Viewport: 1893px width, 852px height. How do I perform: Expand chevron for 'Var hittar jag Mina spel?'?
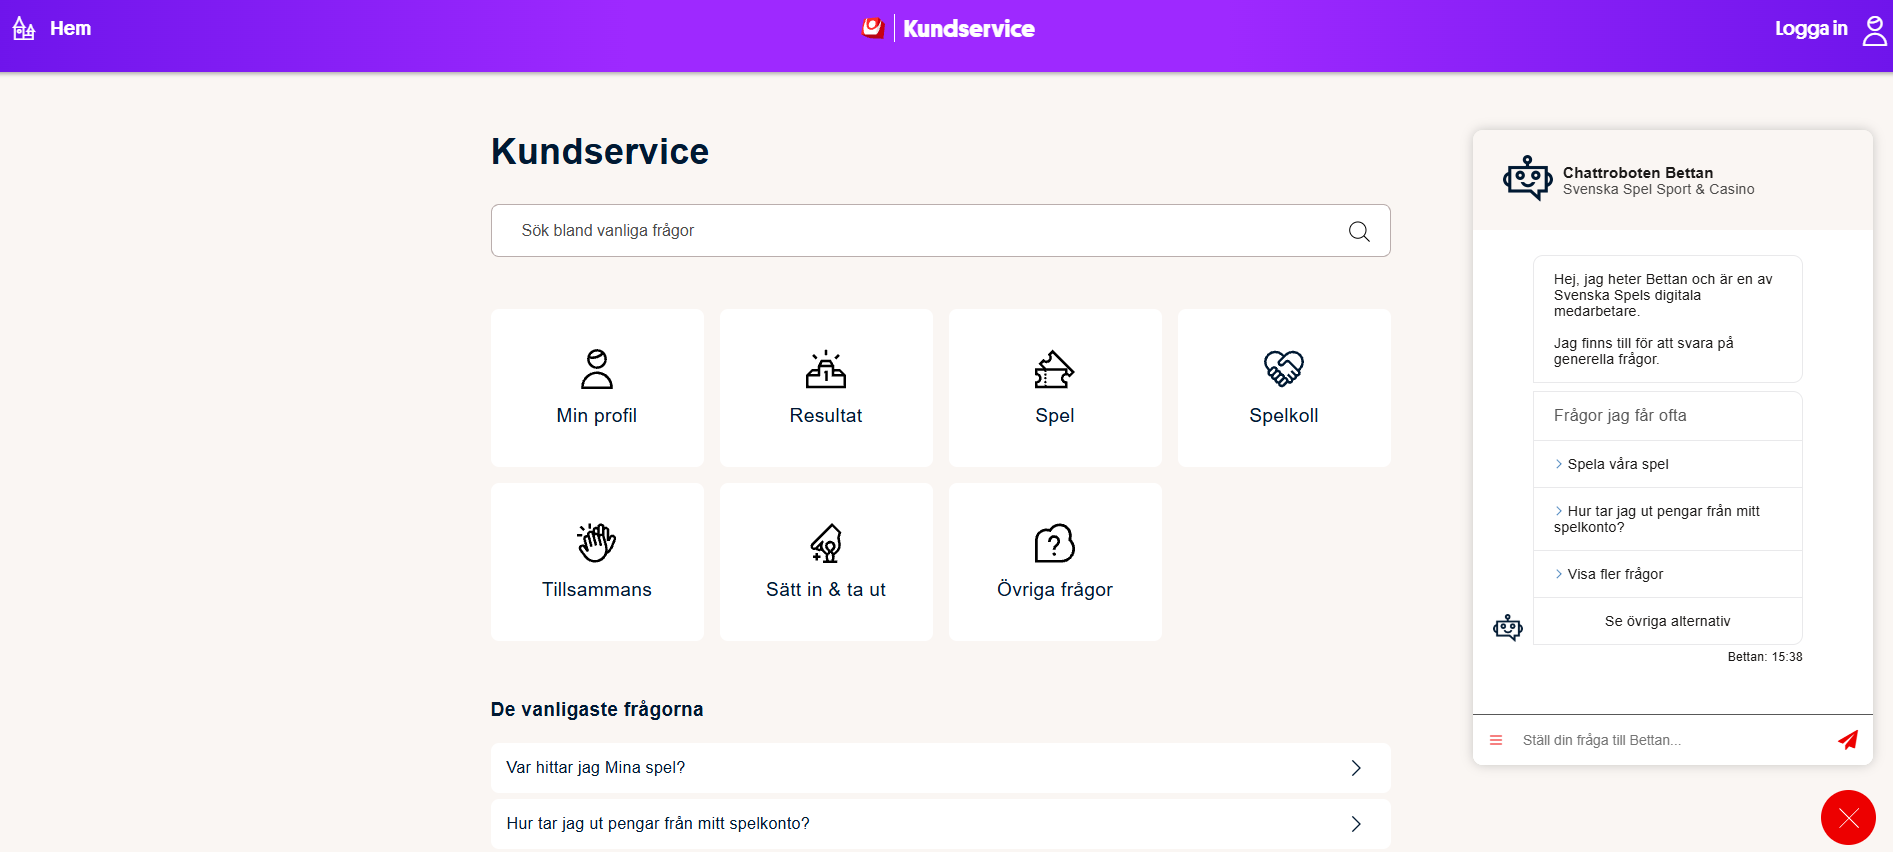(x=1356, y=768)
